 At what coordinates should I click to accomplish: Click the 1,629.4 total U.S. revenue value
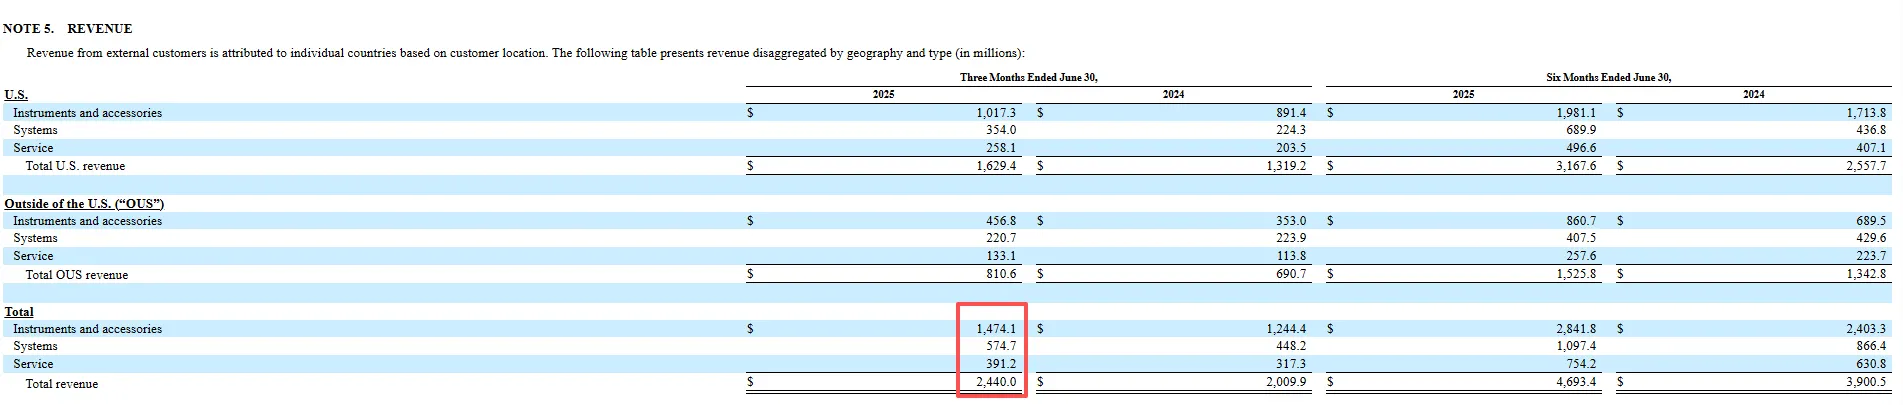(996, 166)
